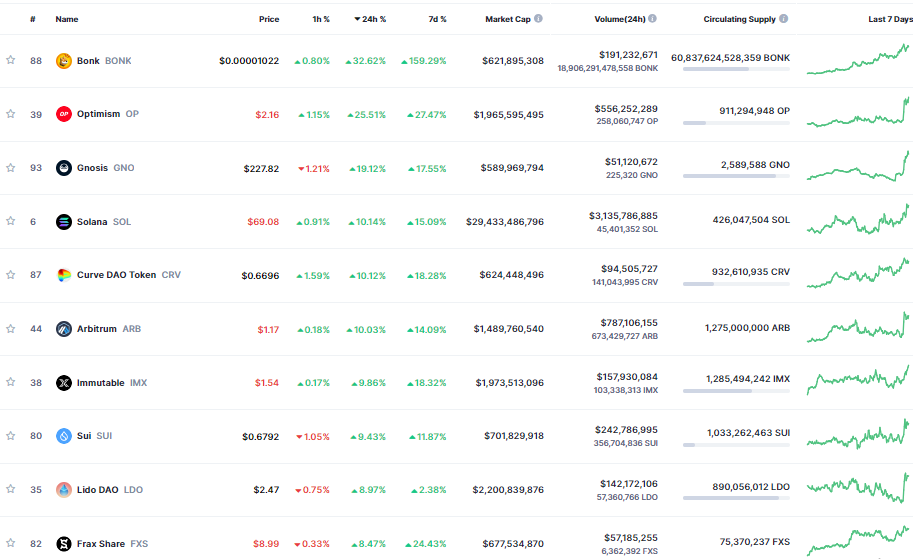Click Gnosis circulating supply progress bar
The image size is (919, 559).
click(736, 176)
